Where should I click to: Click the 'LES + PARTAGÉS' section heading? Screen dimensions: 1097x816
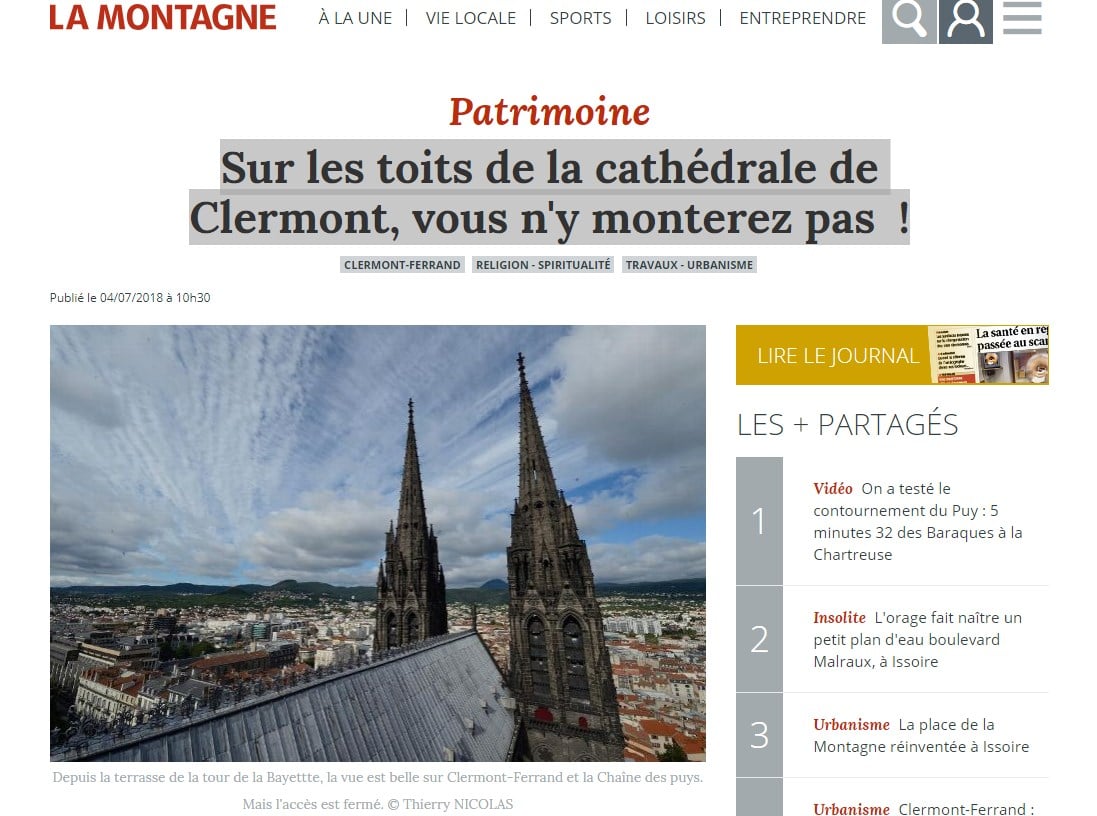point(847,425)
